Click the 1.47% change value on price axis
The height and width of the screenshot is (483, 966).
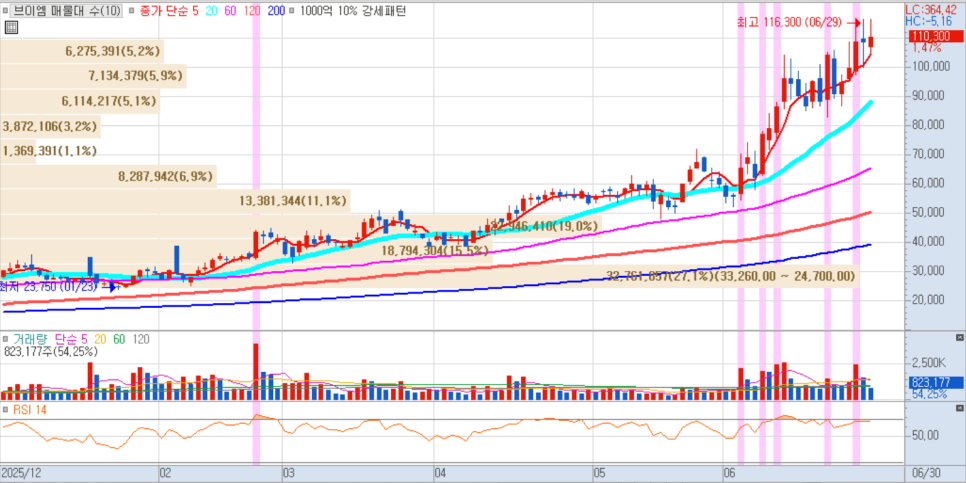point(927,48)
